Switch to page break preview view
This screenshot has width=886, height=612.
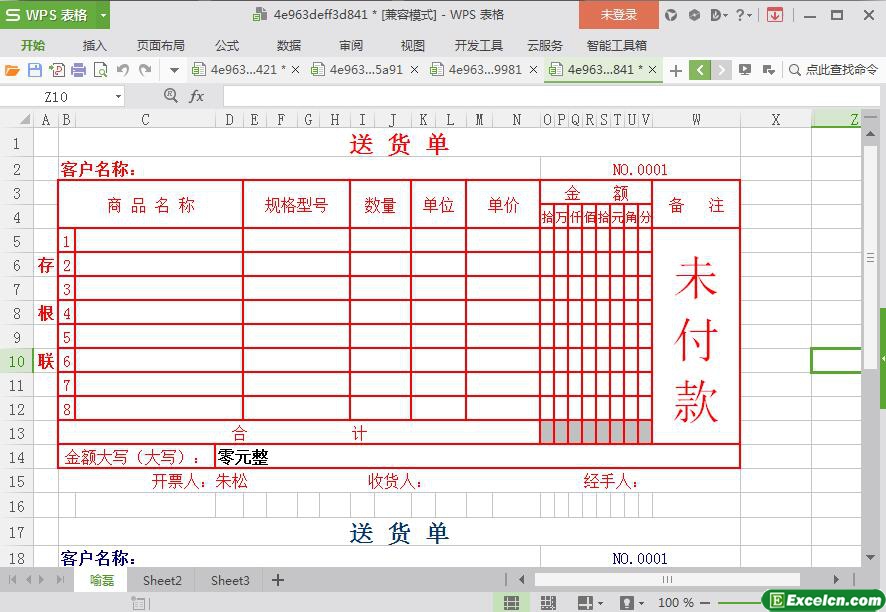coord(547,603)
